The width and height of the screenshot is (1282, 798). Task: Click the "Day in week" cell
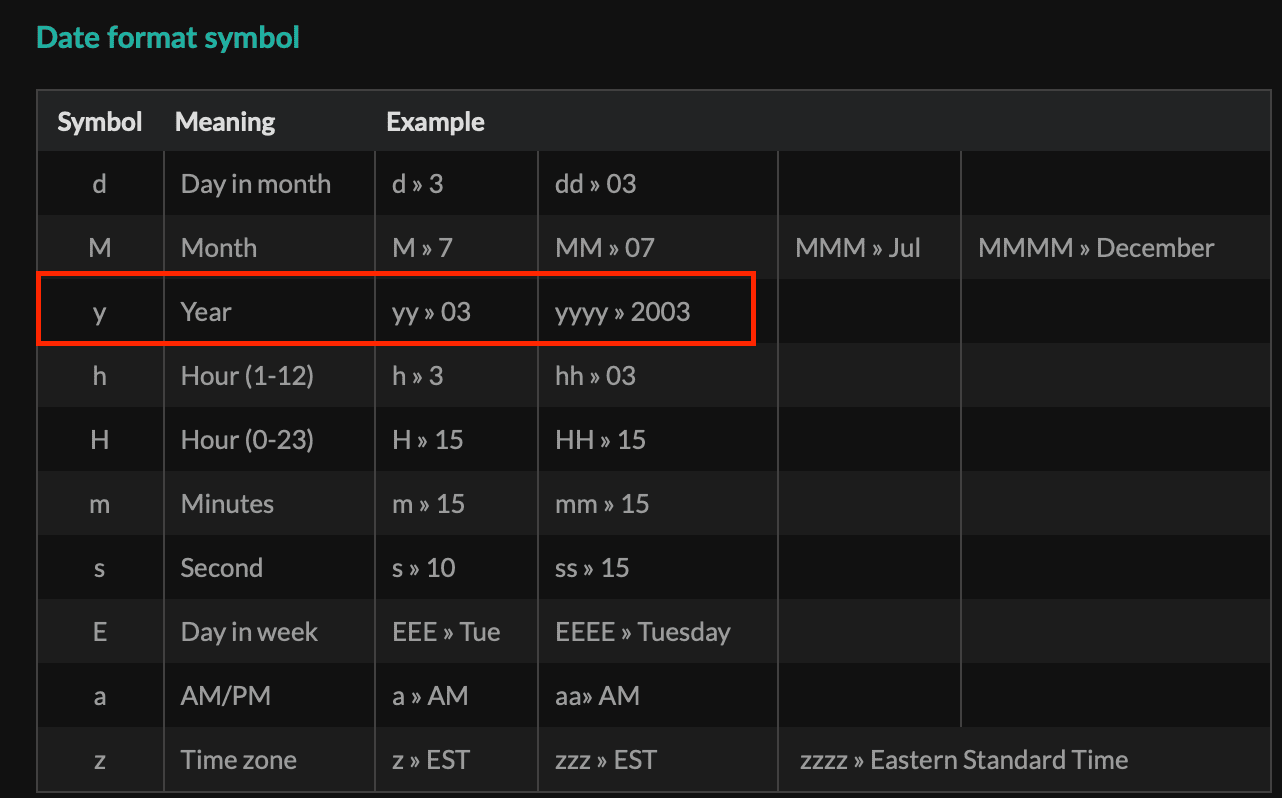point(249,632)
